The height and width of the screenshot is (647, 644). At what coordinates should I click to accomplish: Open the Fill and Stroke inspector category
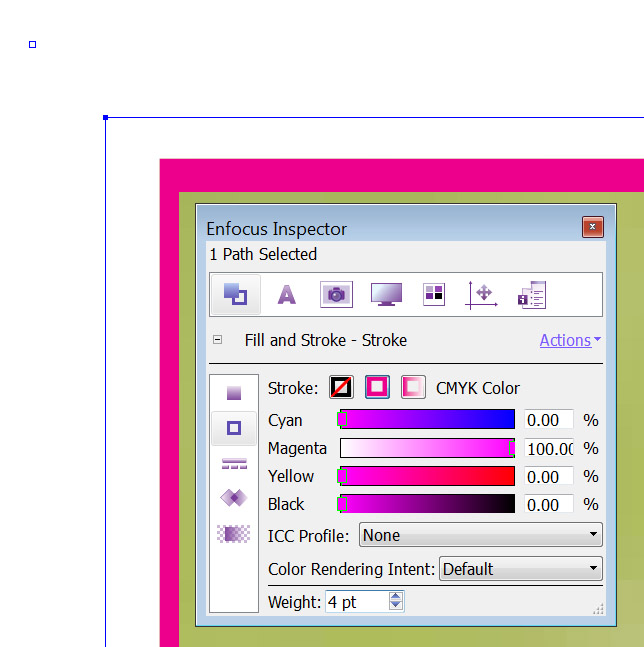point(236,294)
